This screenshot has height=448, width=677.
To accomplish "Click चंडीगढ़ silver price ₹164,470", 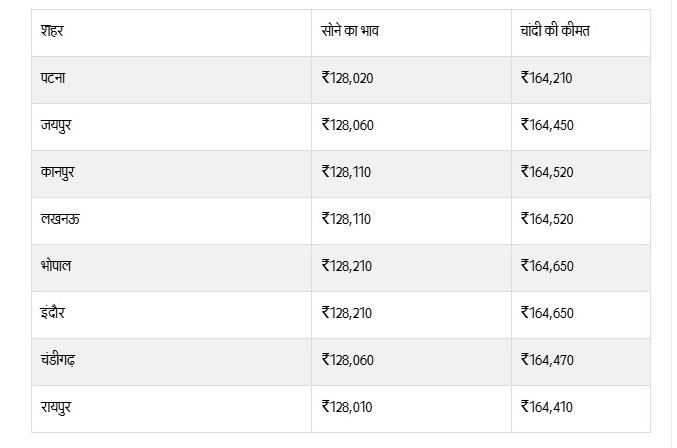I will (547, 360).
